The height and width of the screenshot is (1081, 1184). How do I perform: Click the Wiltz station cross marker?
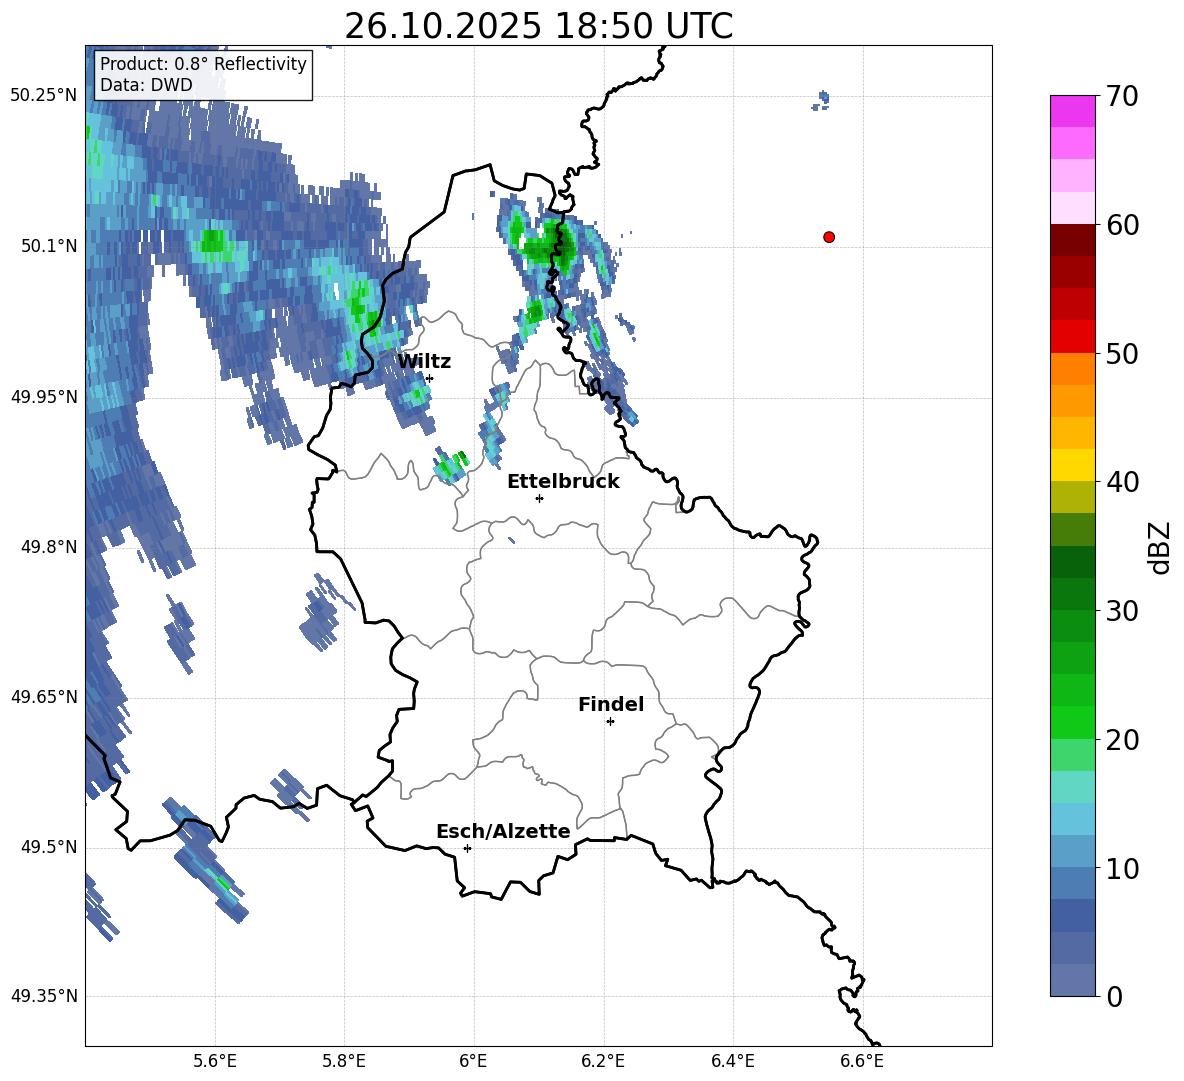click(x=429, y=378)
